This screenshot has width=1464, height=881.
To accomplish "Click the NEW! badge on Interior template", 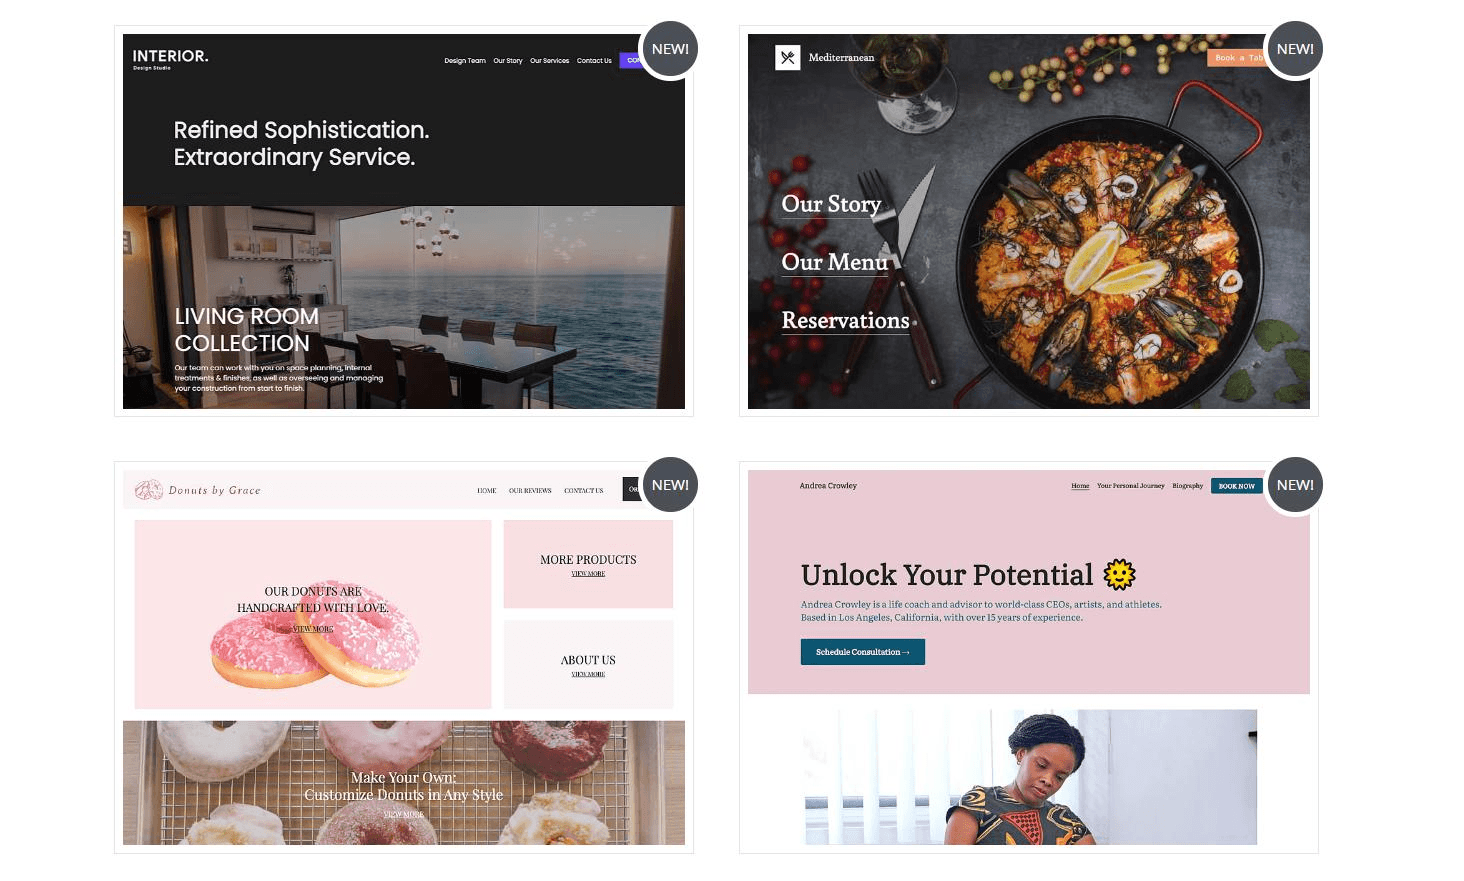I will coord(670,49).
